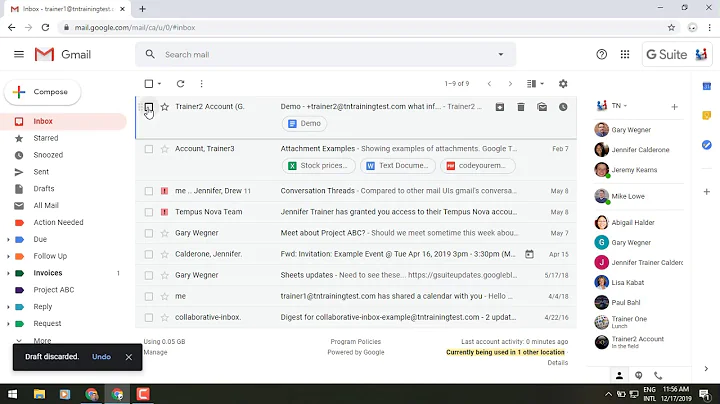Open the Google apps grid
The height and width of the screenshot is (404, 720).
[625, 55]
